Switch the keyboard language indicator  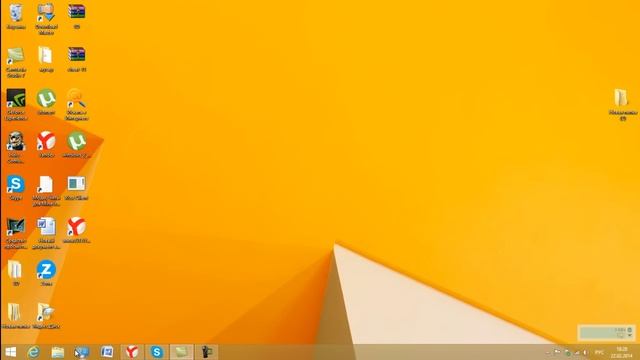point(599,352)
